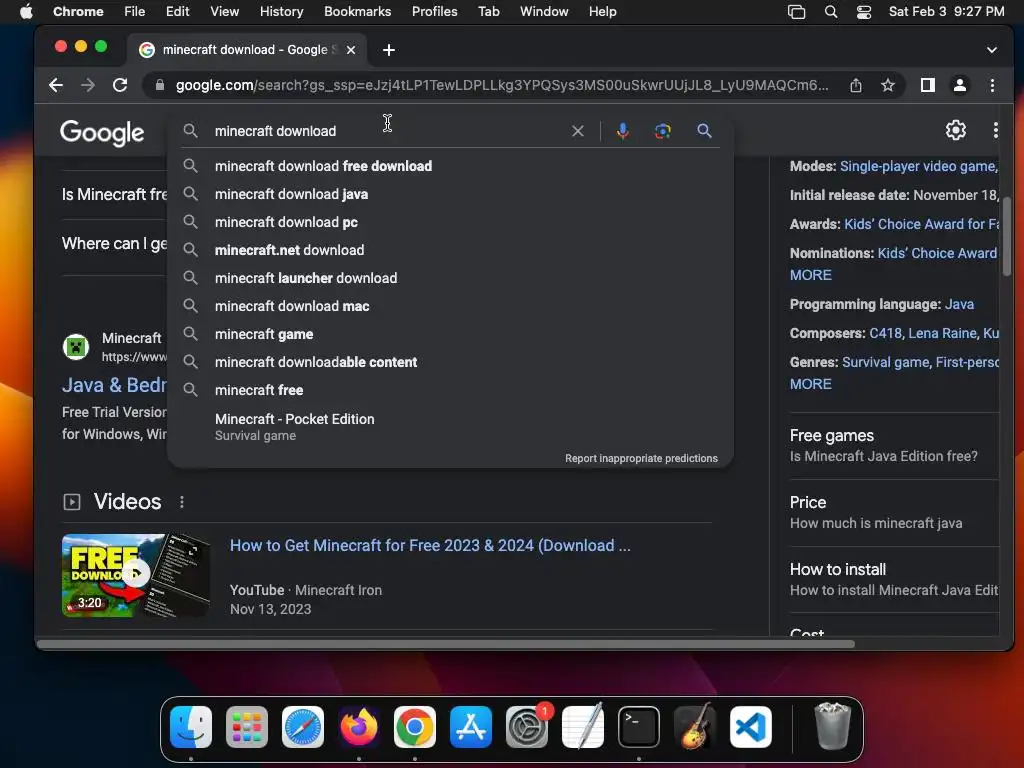Launch GarageBand from the dock
Image resolution: width=1024 pixels, height=768 pixels.
pyautogui.click(x=695, y=727)
